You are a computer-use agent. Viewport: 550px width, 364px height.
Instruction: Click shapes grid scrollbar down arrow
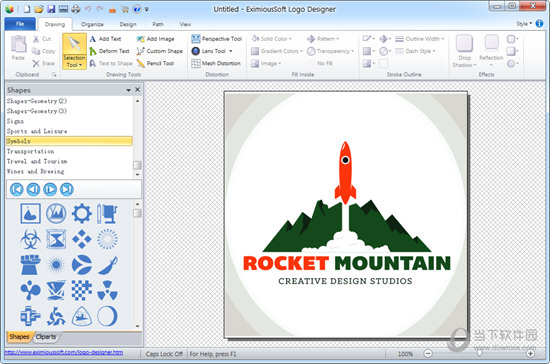tap(138, 326)
